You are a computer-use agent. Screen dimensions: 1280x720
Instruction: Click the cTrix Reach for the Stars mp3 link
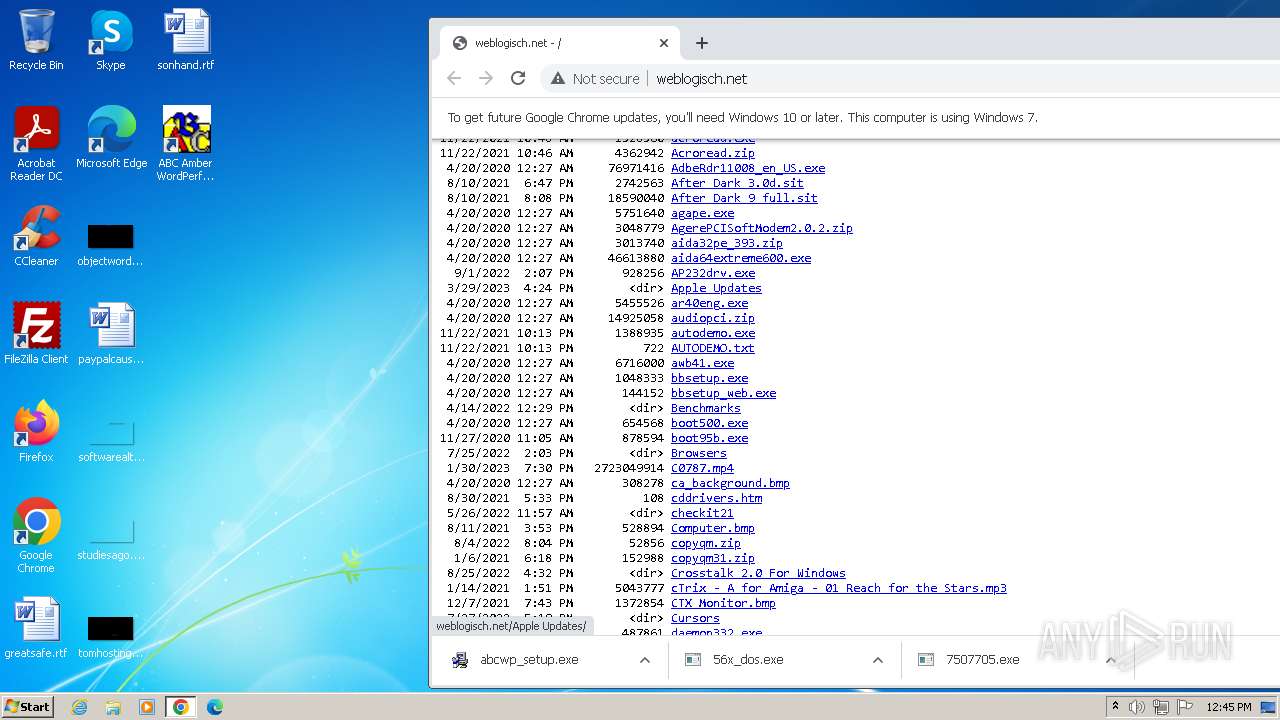839,588
